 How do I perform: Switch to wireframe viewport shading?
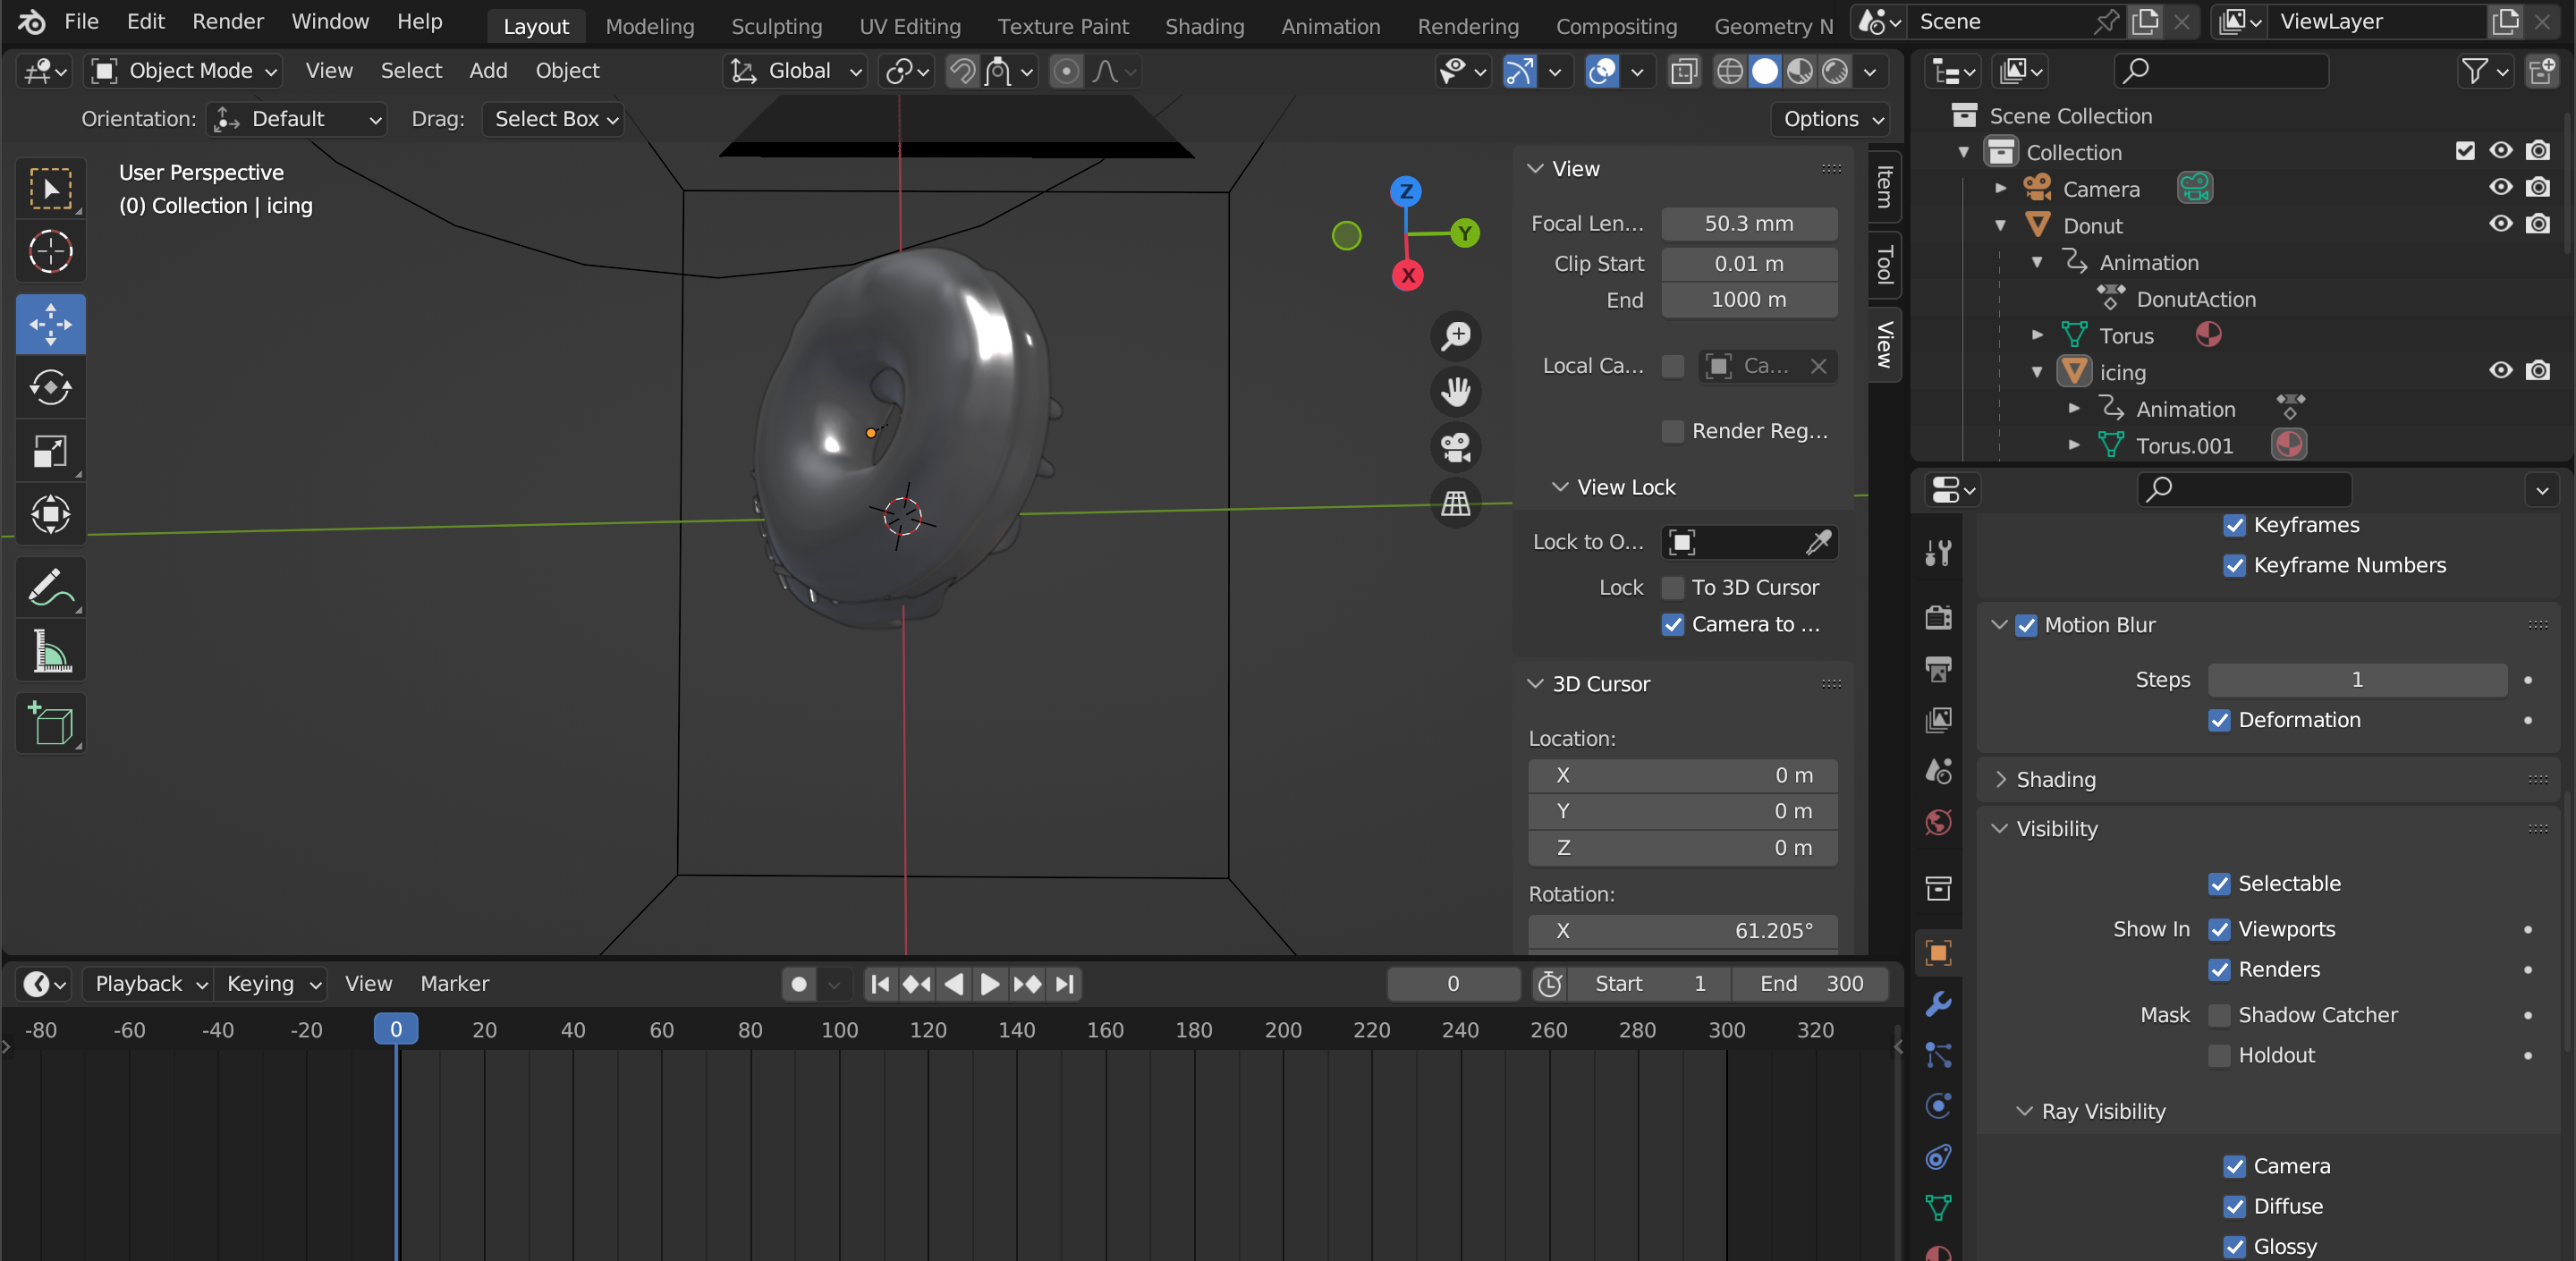point(1729,71)
